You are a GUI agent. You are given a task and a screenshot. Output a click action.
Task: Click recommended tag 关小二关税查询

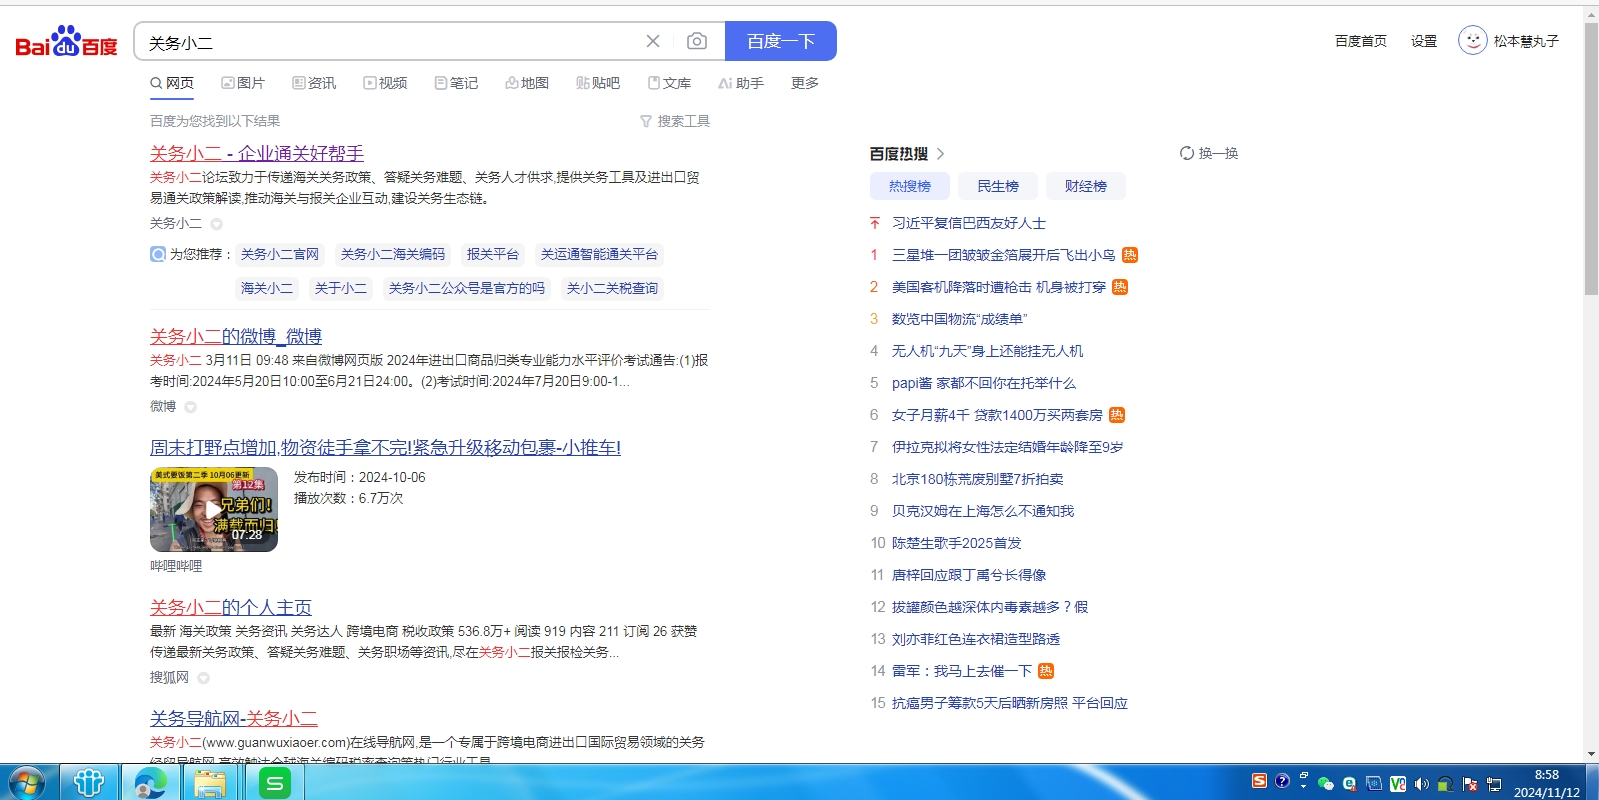[612, 288]
